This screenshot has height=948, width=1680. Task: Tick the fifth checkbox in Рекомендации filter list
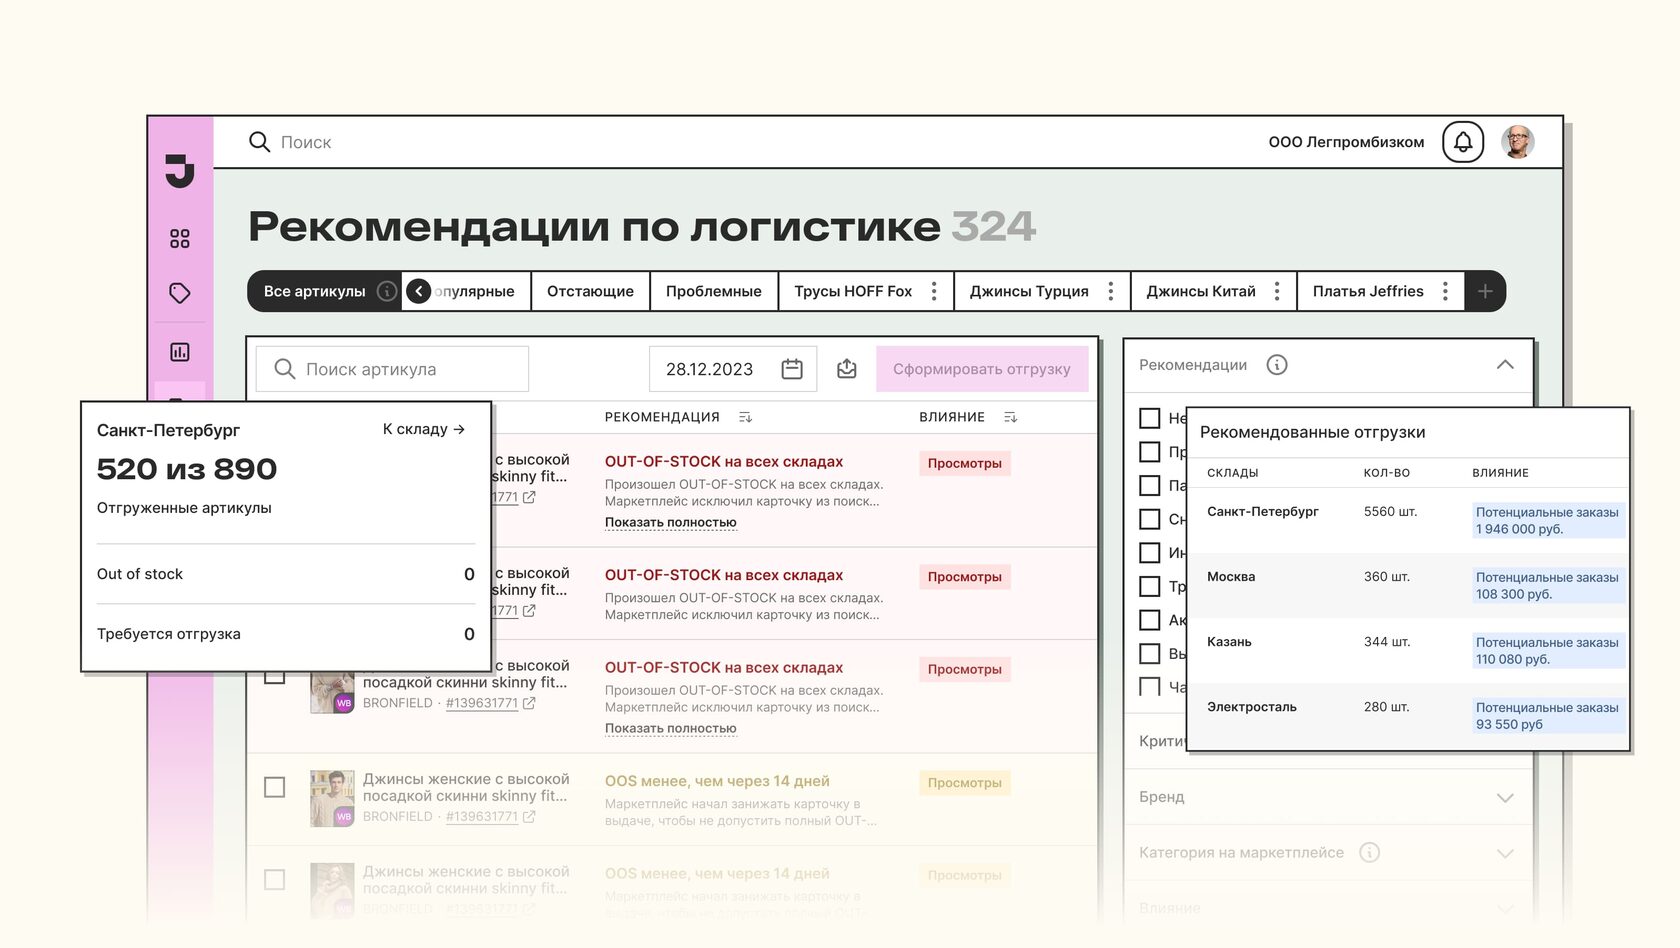(1150, 552)
